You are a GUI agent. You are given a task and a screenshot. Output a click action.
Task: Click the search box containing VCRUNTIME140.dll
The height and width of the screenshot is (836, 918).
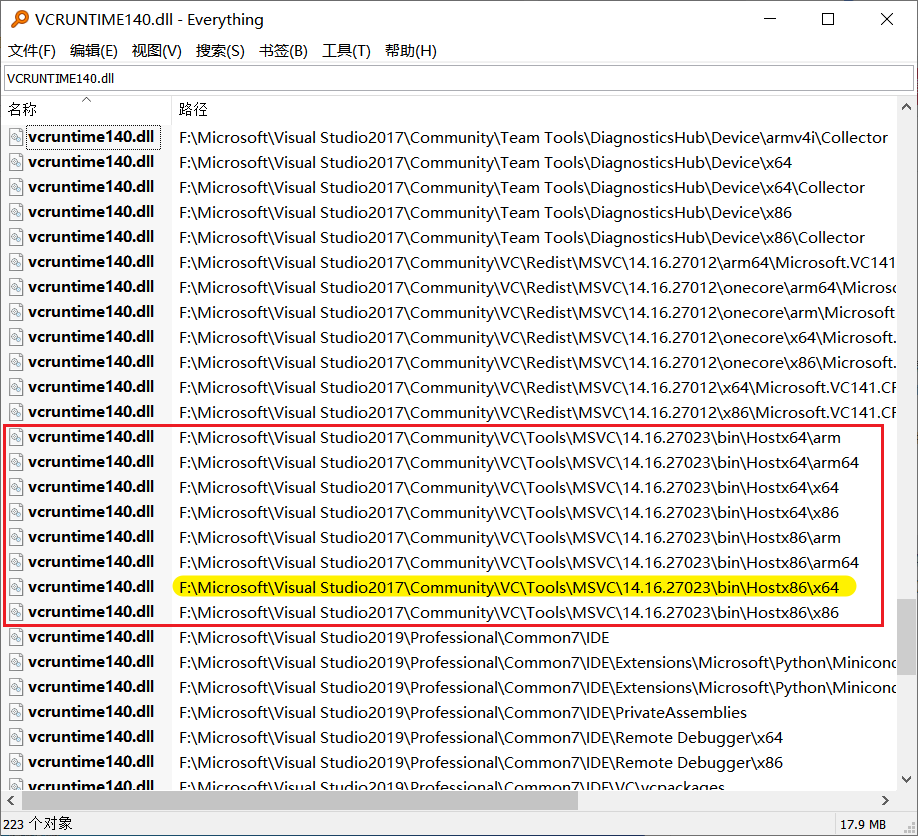pos(458,78)
